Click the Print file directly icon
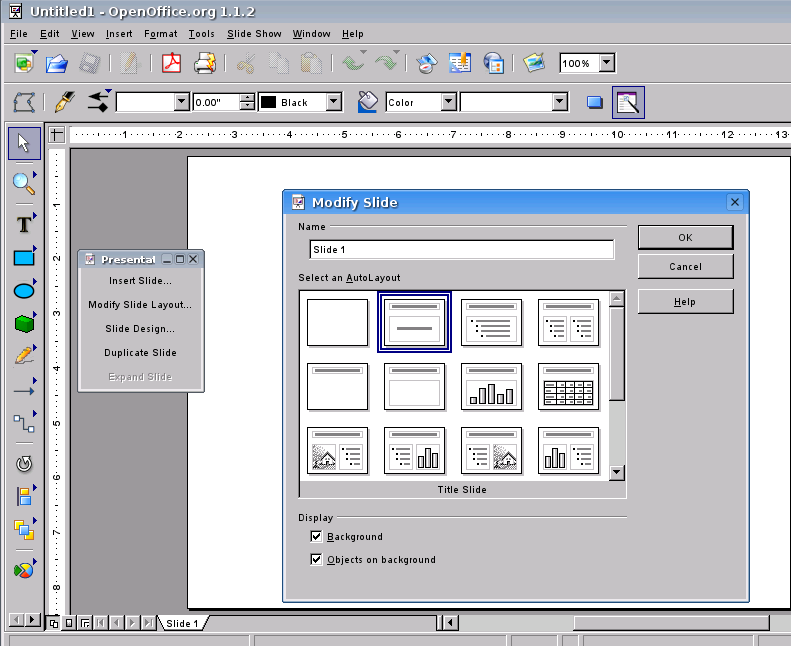 [x=205, y=64]
